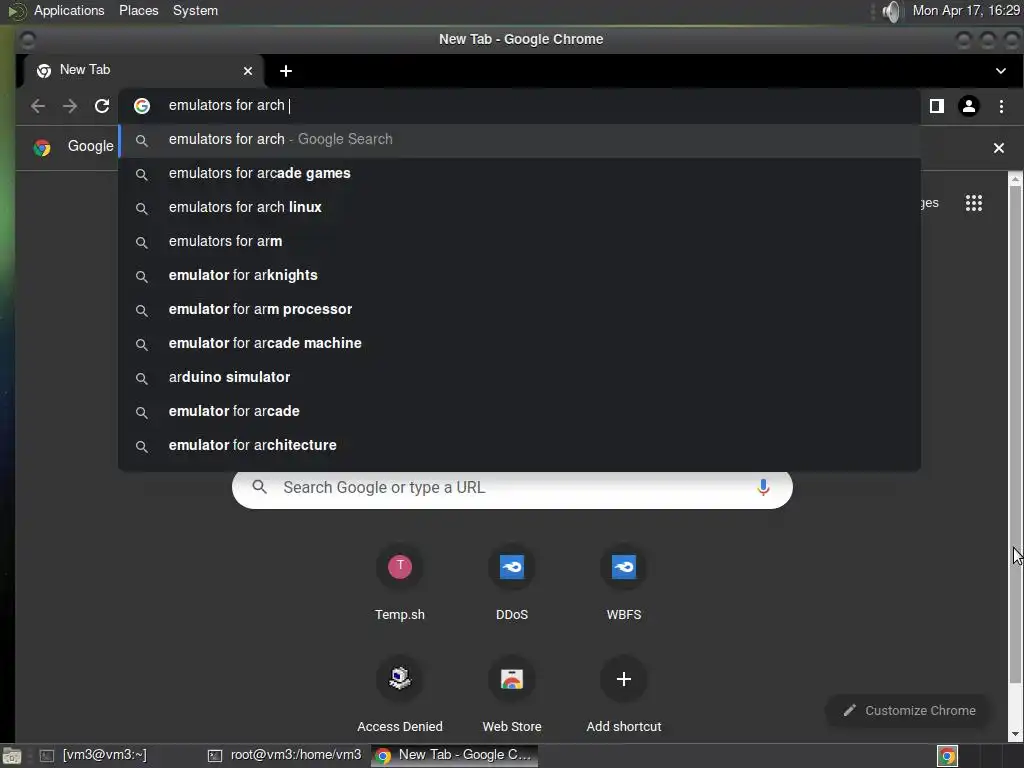Image resolution: width=1024 pixels, height=768 pixels.
Task: Click the Customize Chrome button
Action: (x=909, y=711)
